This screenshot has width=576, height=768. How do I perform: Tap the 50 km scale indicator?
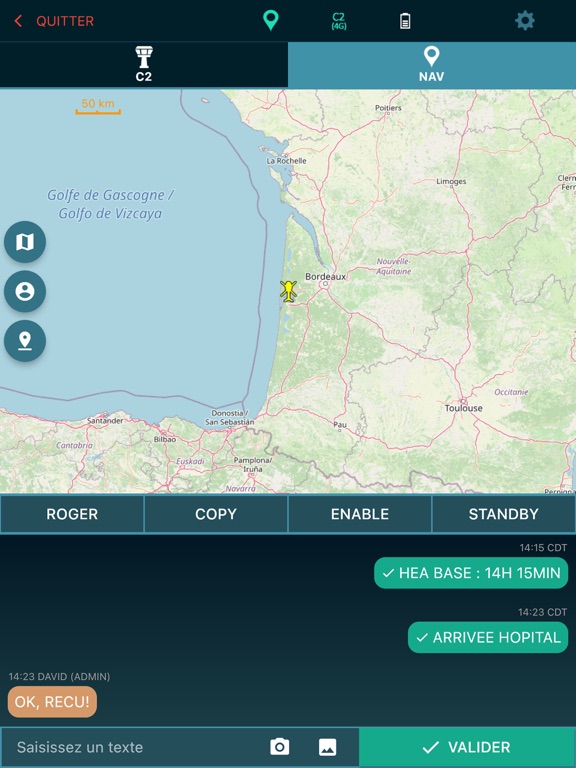(x=98, y=106)
